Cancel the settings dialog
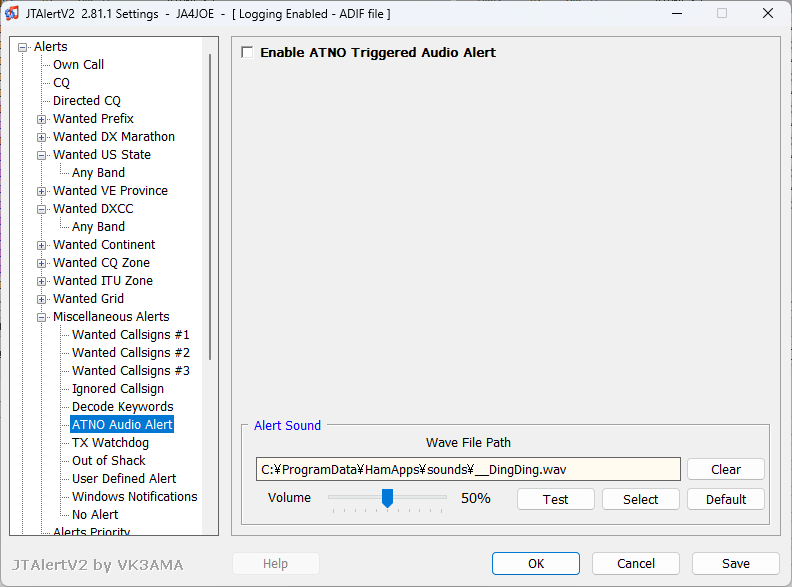 pyautogui.click(x=636, y=563)
